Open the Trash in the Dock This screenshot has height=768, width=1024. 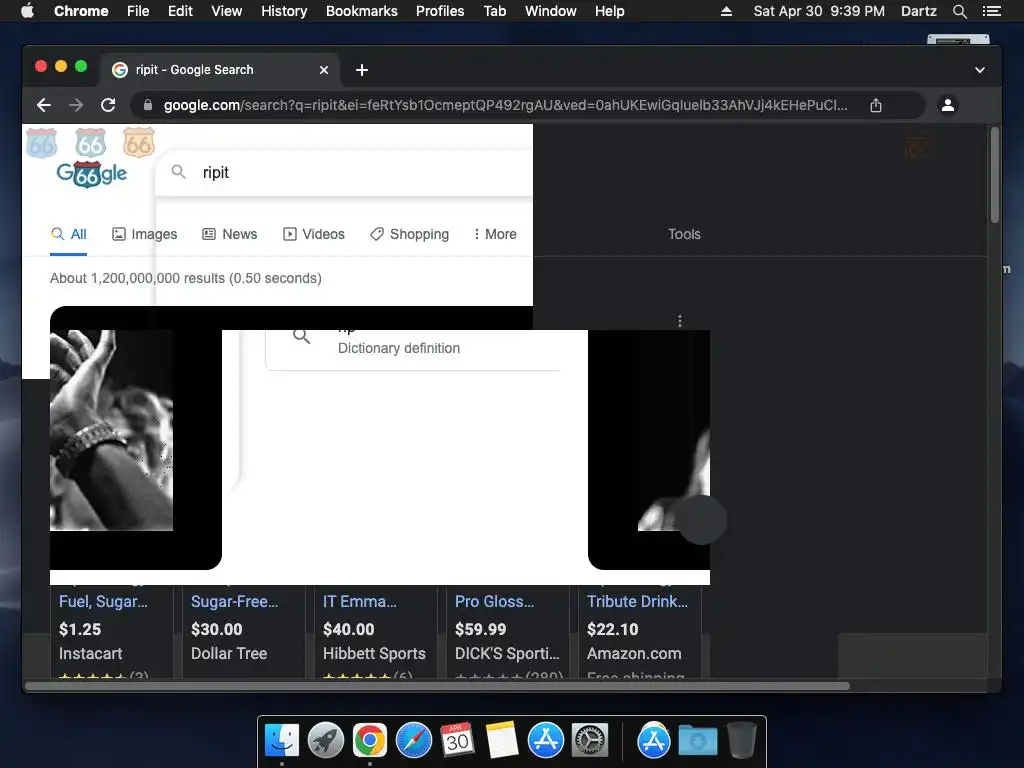click(x=741, y=741)
